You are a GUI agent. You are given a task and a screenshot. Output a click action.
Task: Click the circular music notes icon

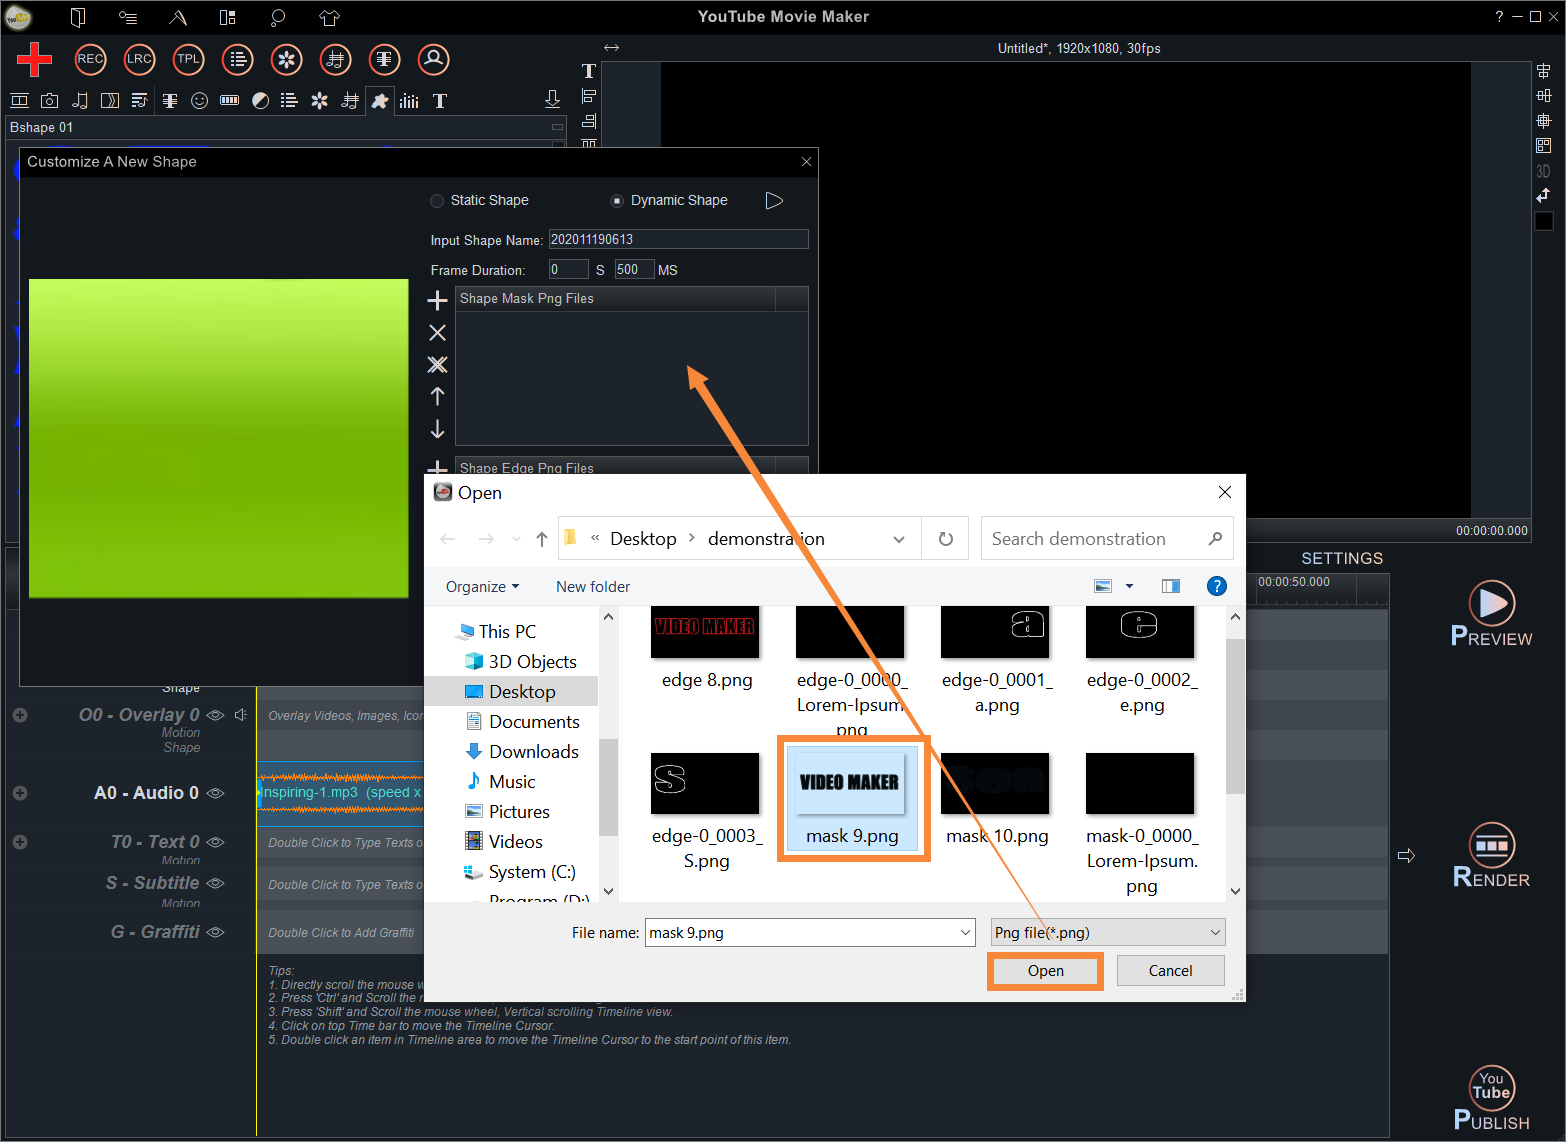(x=335, y=60)
